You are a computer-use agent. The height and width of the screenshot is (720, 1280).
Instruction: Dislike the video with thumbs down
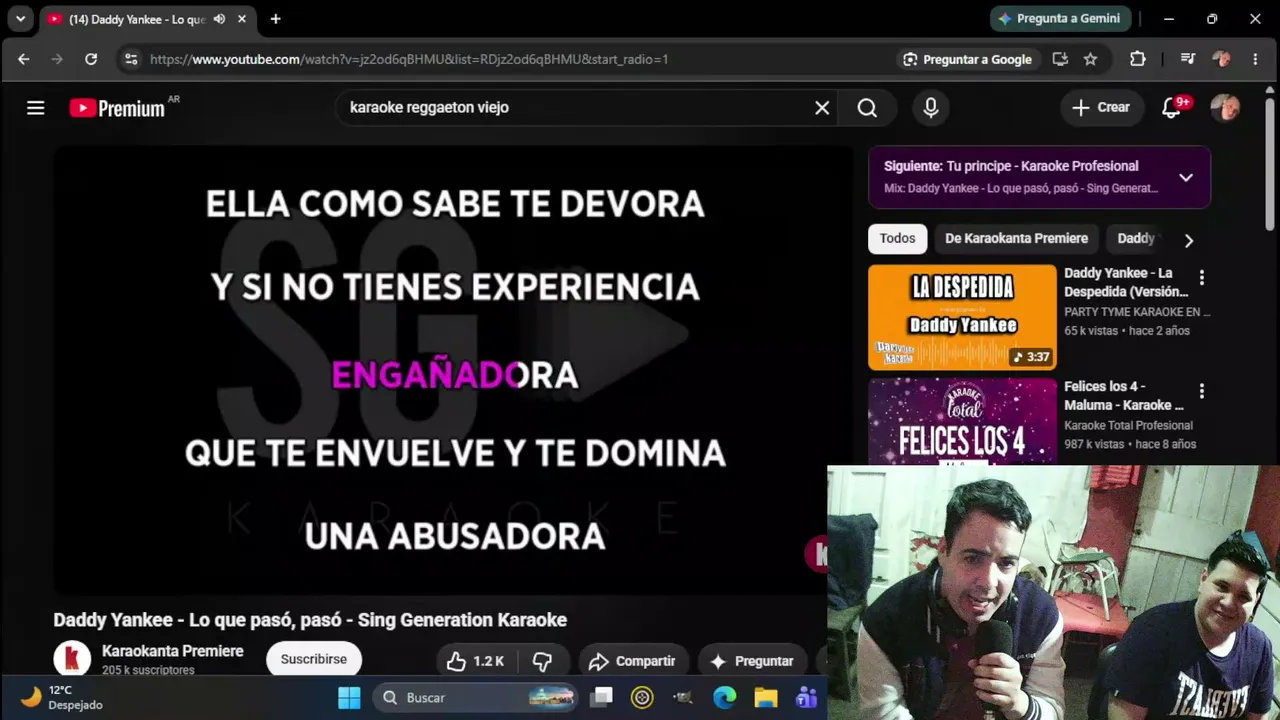[543, 661]
